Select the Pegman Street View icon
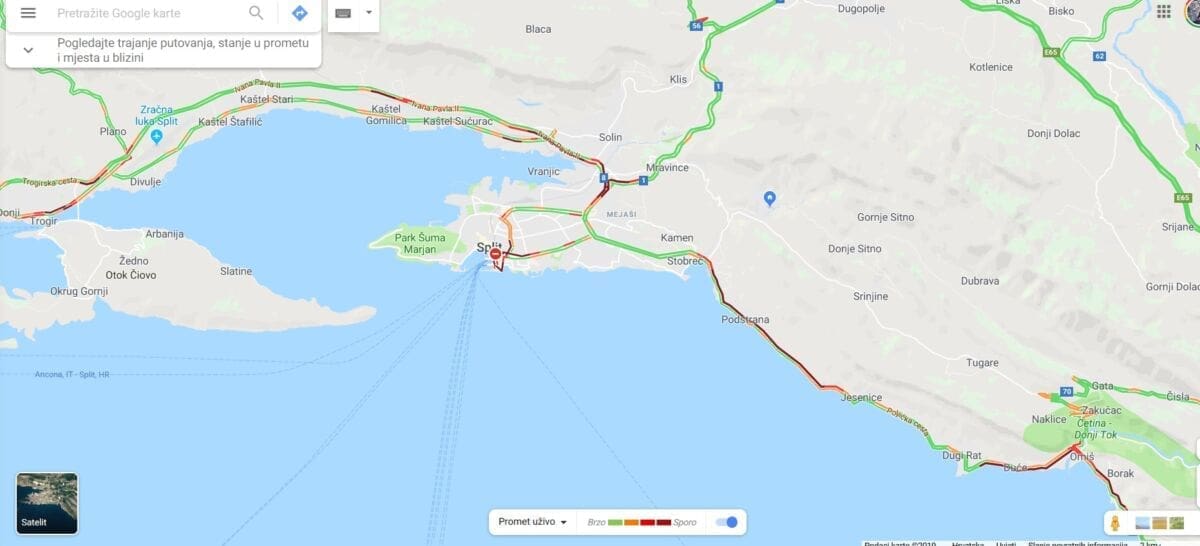 coord(1114,523)
